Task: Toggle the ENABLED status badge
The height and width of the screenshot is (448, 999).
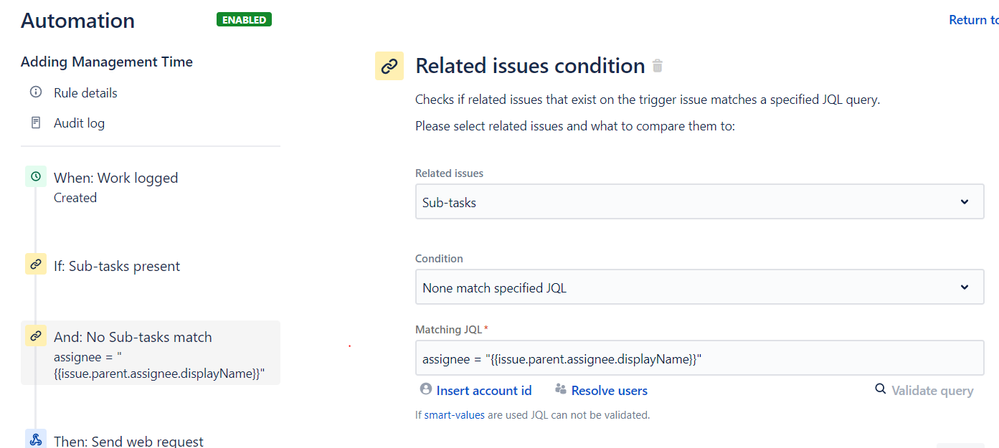Action: coord(244,19)
